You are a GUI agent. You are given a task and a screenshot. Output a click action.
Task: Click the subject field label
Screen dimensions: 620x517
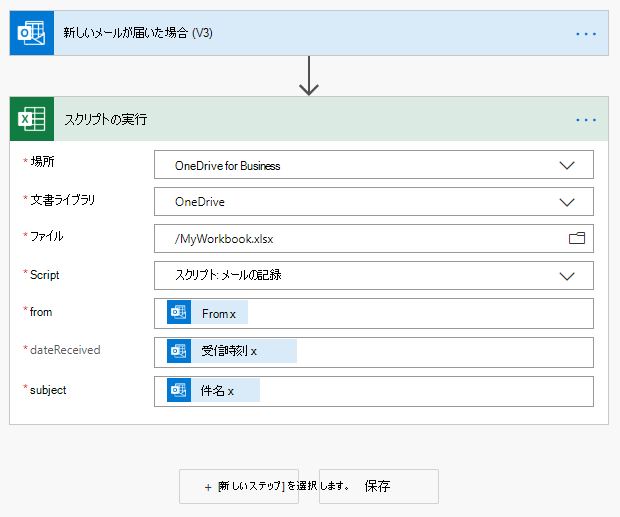coord(48,390)
